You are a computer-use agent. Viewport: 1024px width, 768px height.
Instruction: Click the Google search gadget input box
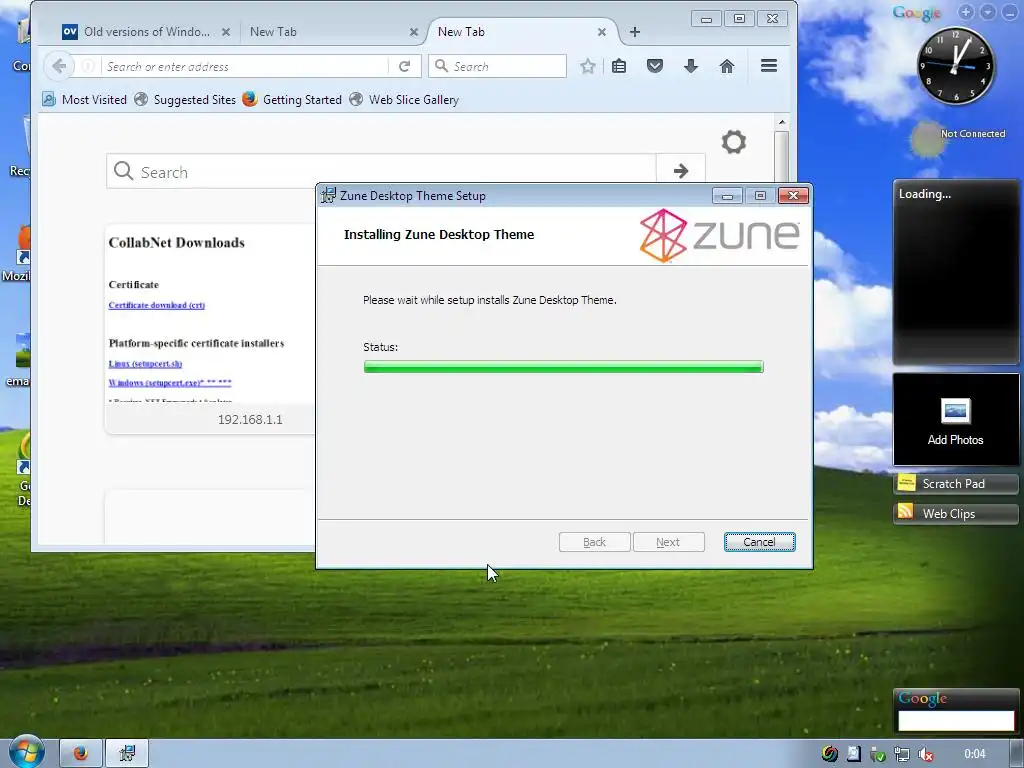tap(955, 720)
